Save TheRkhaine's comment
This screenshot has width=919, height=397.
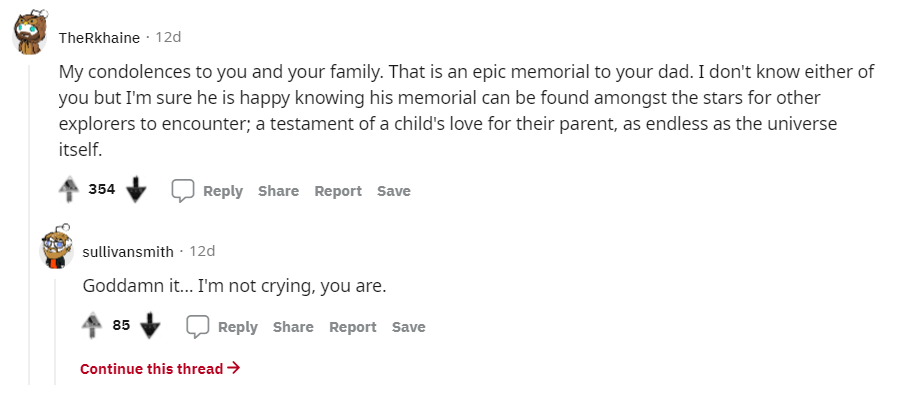point(394,191)
